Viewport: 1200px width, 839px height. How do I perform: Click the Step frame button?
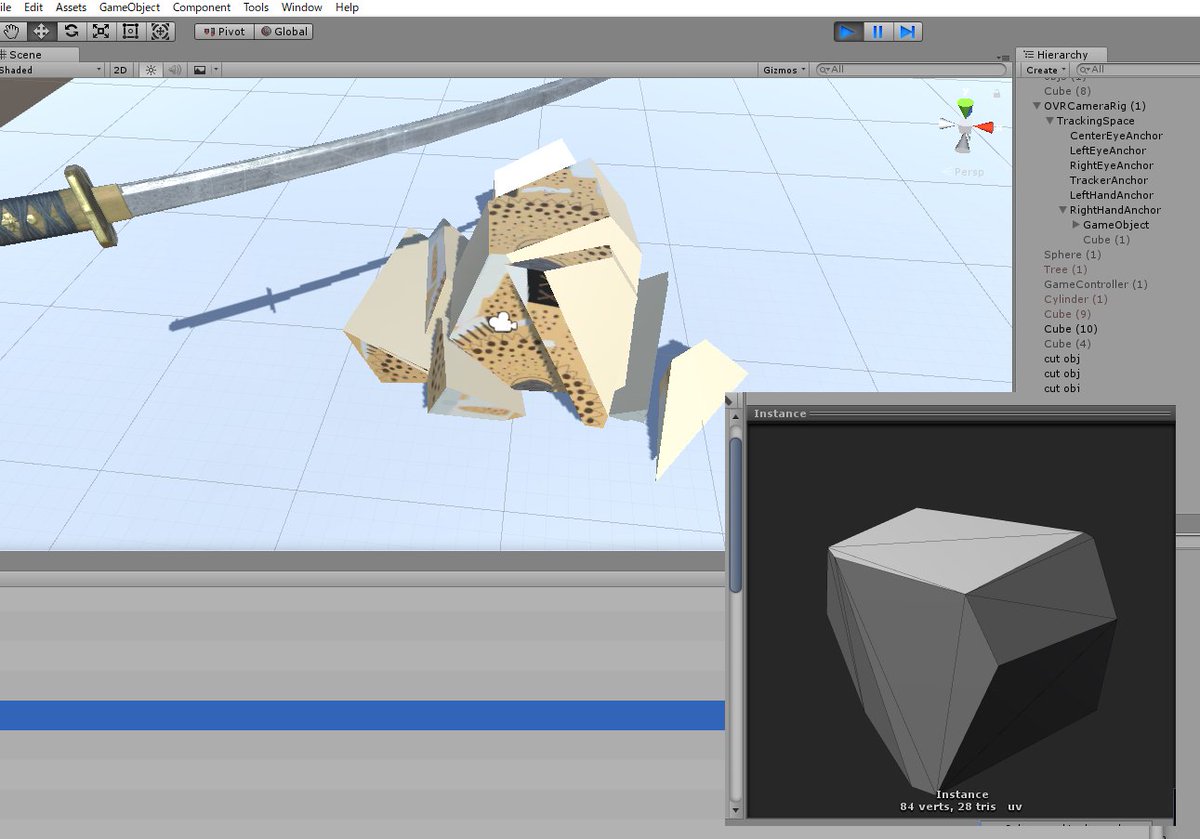(x=907, y=31)
